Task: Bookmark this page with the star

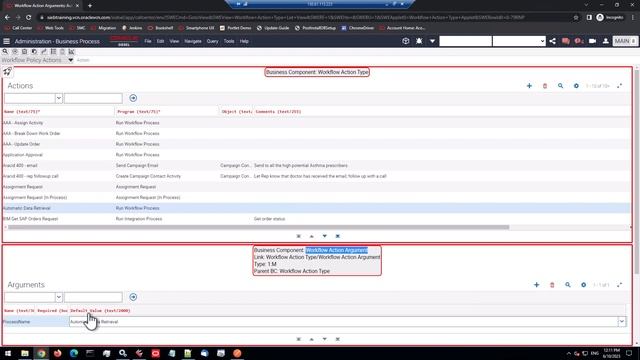Action: pyautogui.click(x=576, y=18)
